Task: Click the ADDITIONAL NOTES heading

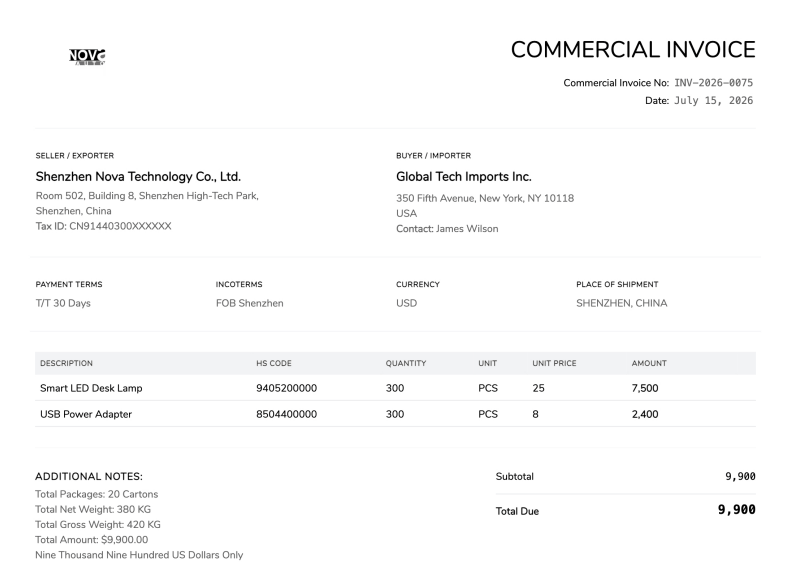Action: click(89, 476)
